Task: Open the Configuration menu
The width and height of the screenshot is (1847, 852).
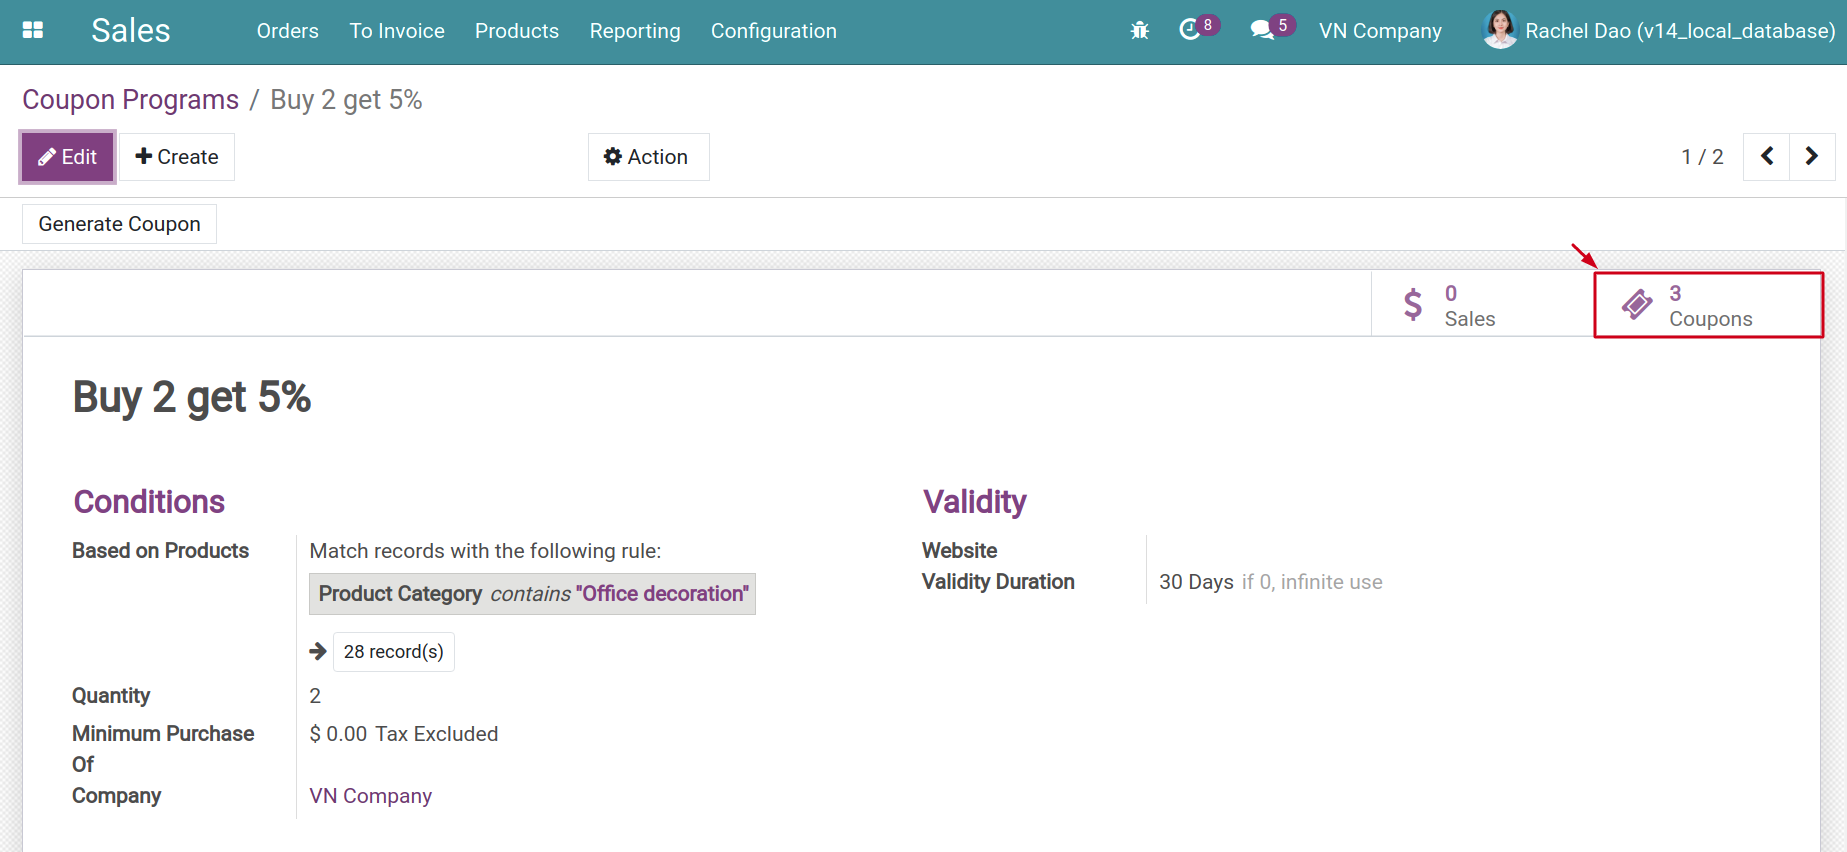Action: 774,31
